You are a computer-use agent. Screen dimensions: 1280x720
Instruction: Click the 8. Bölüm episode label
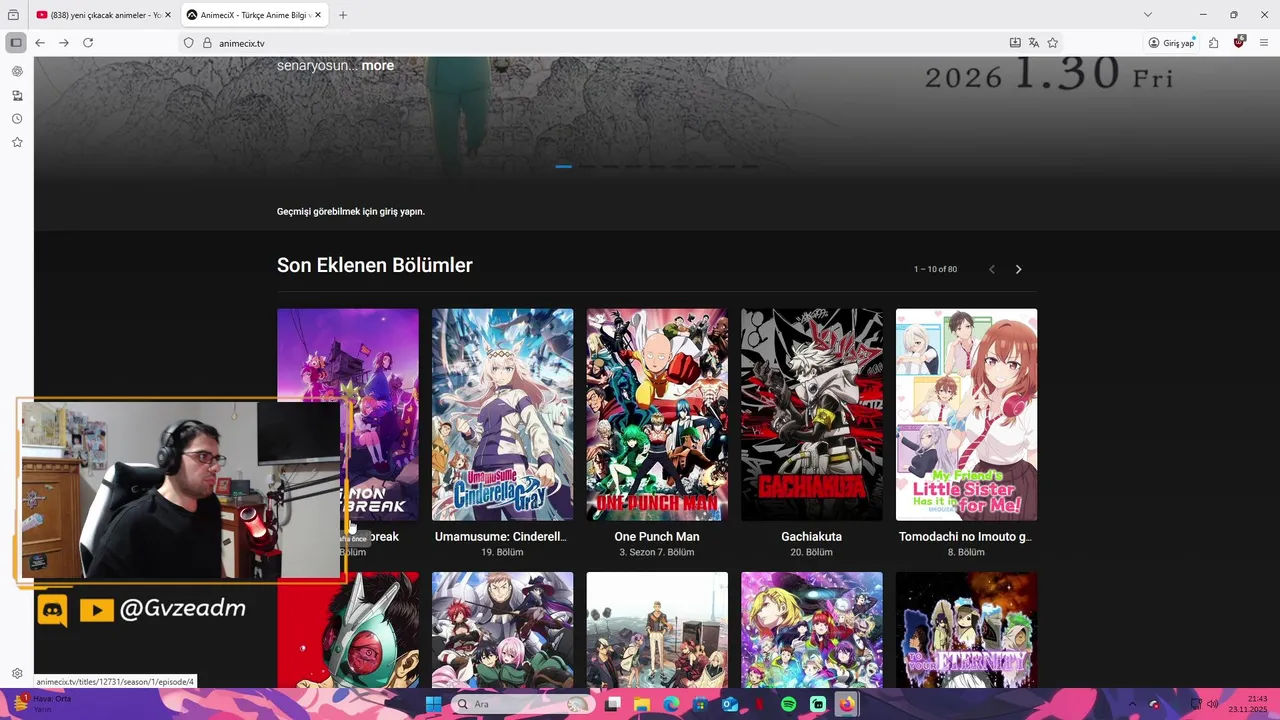pyautogui.click(x=966, y=552)
